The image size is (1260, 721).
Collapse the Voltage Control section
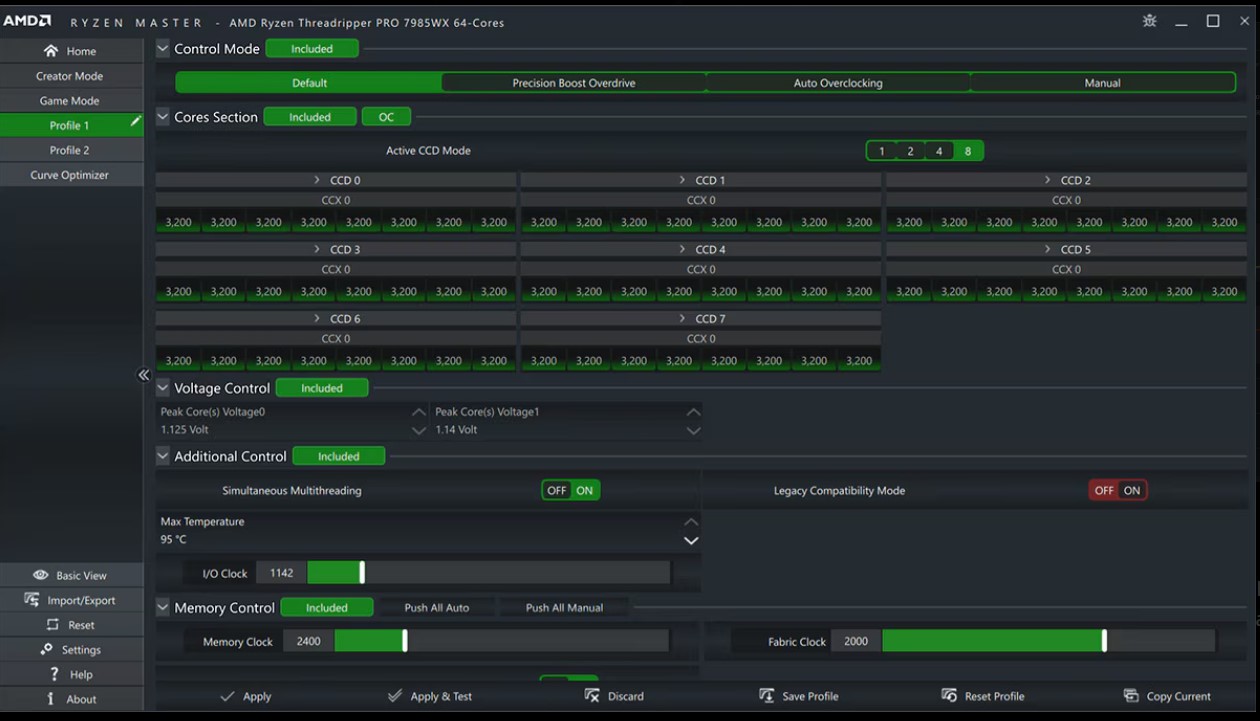pyautogui.click(x=163, y=388)
